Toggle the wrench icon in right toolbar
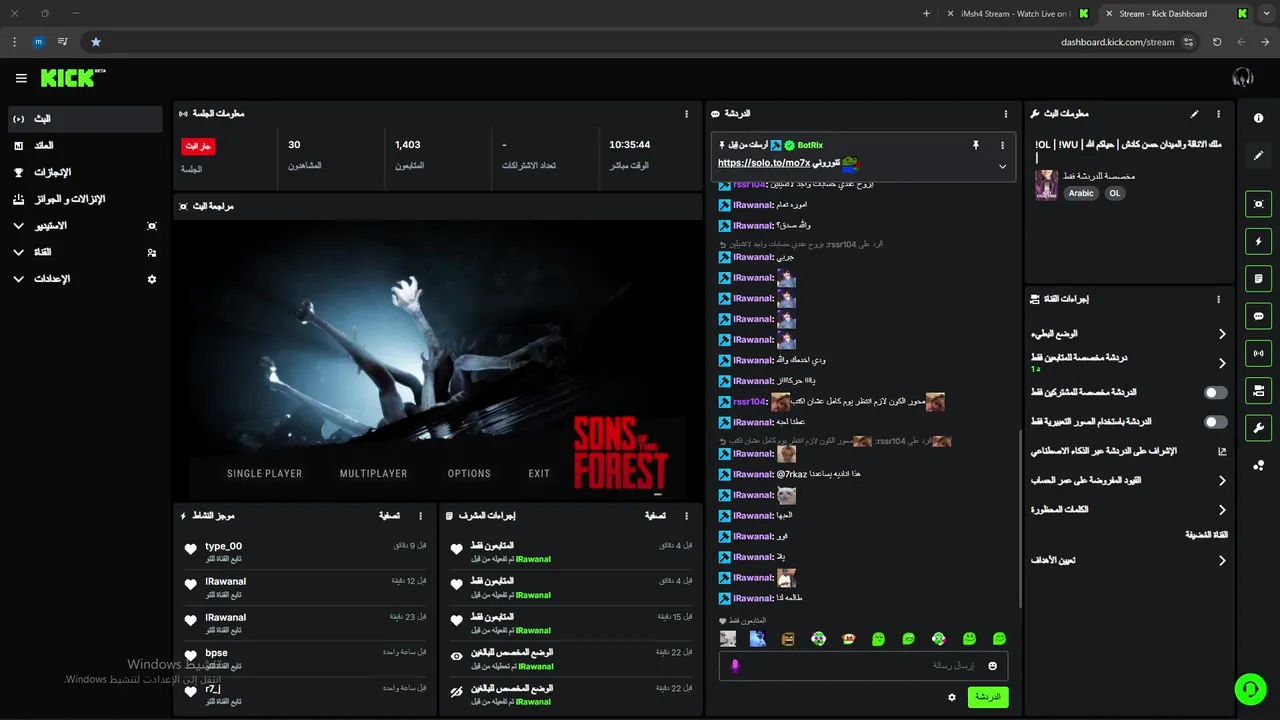Image resolution: width=1280 pixels, height=720 pixels. click(x=1259, y=428)
